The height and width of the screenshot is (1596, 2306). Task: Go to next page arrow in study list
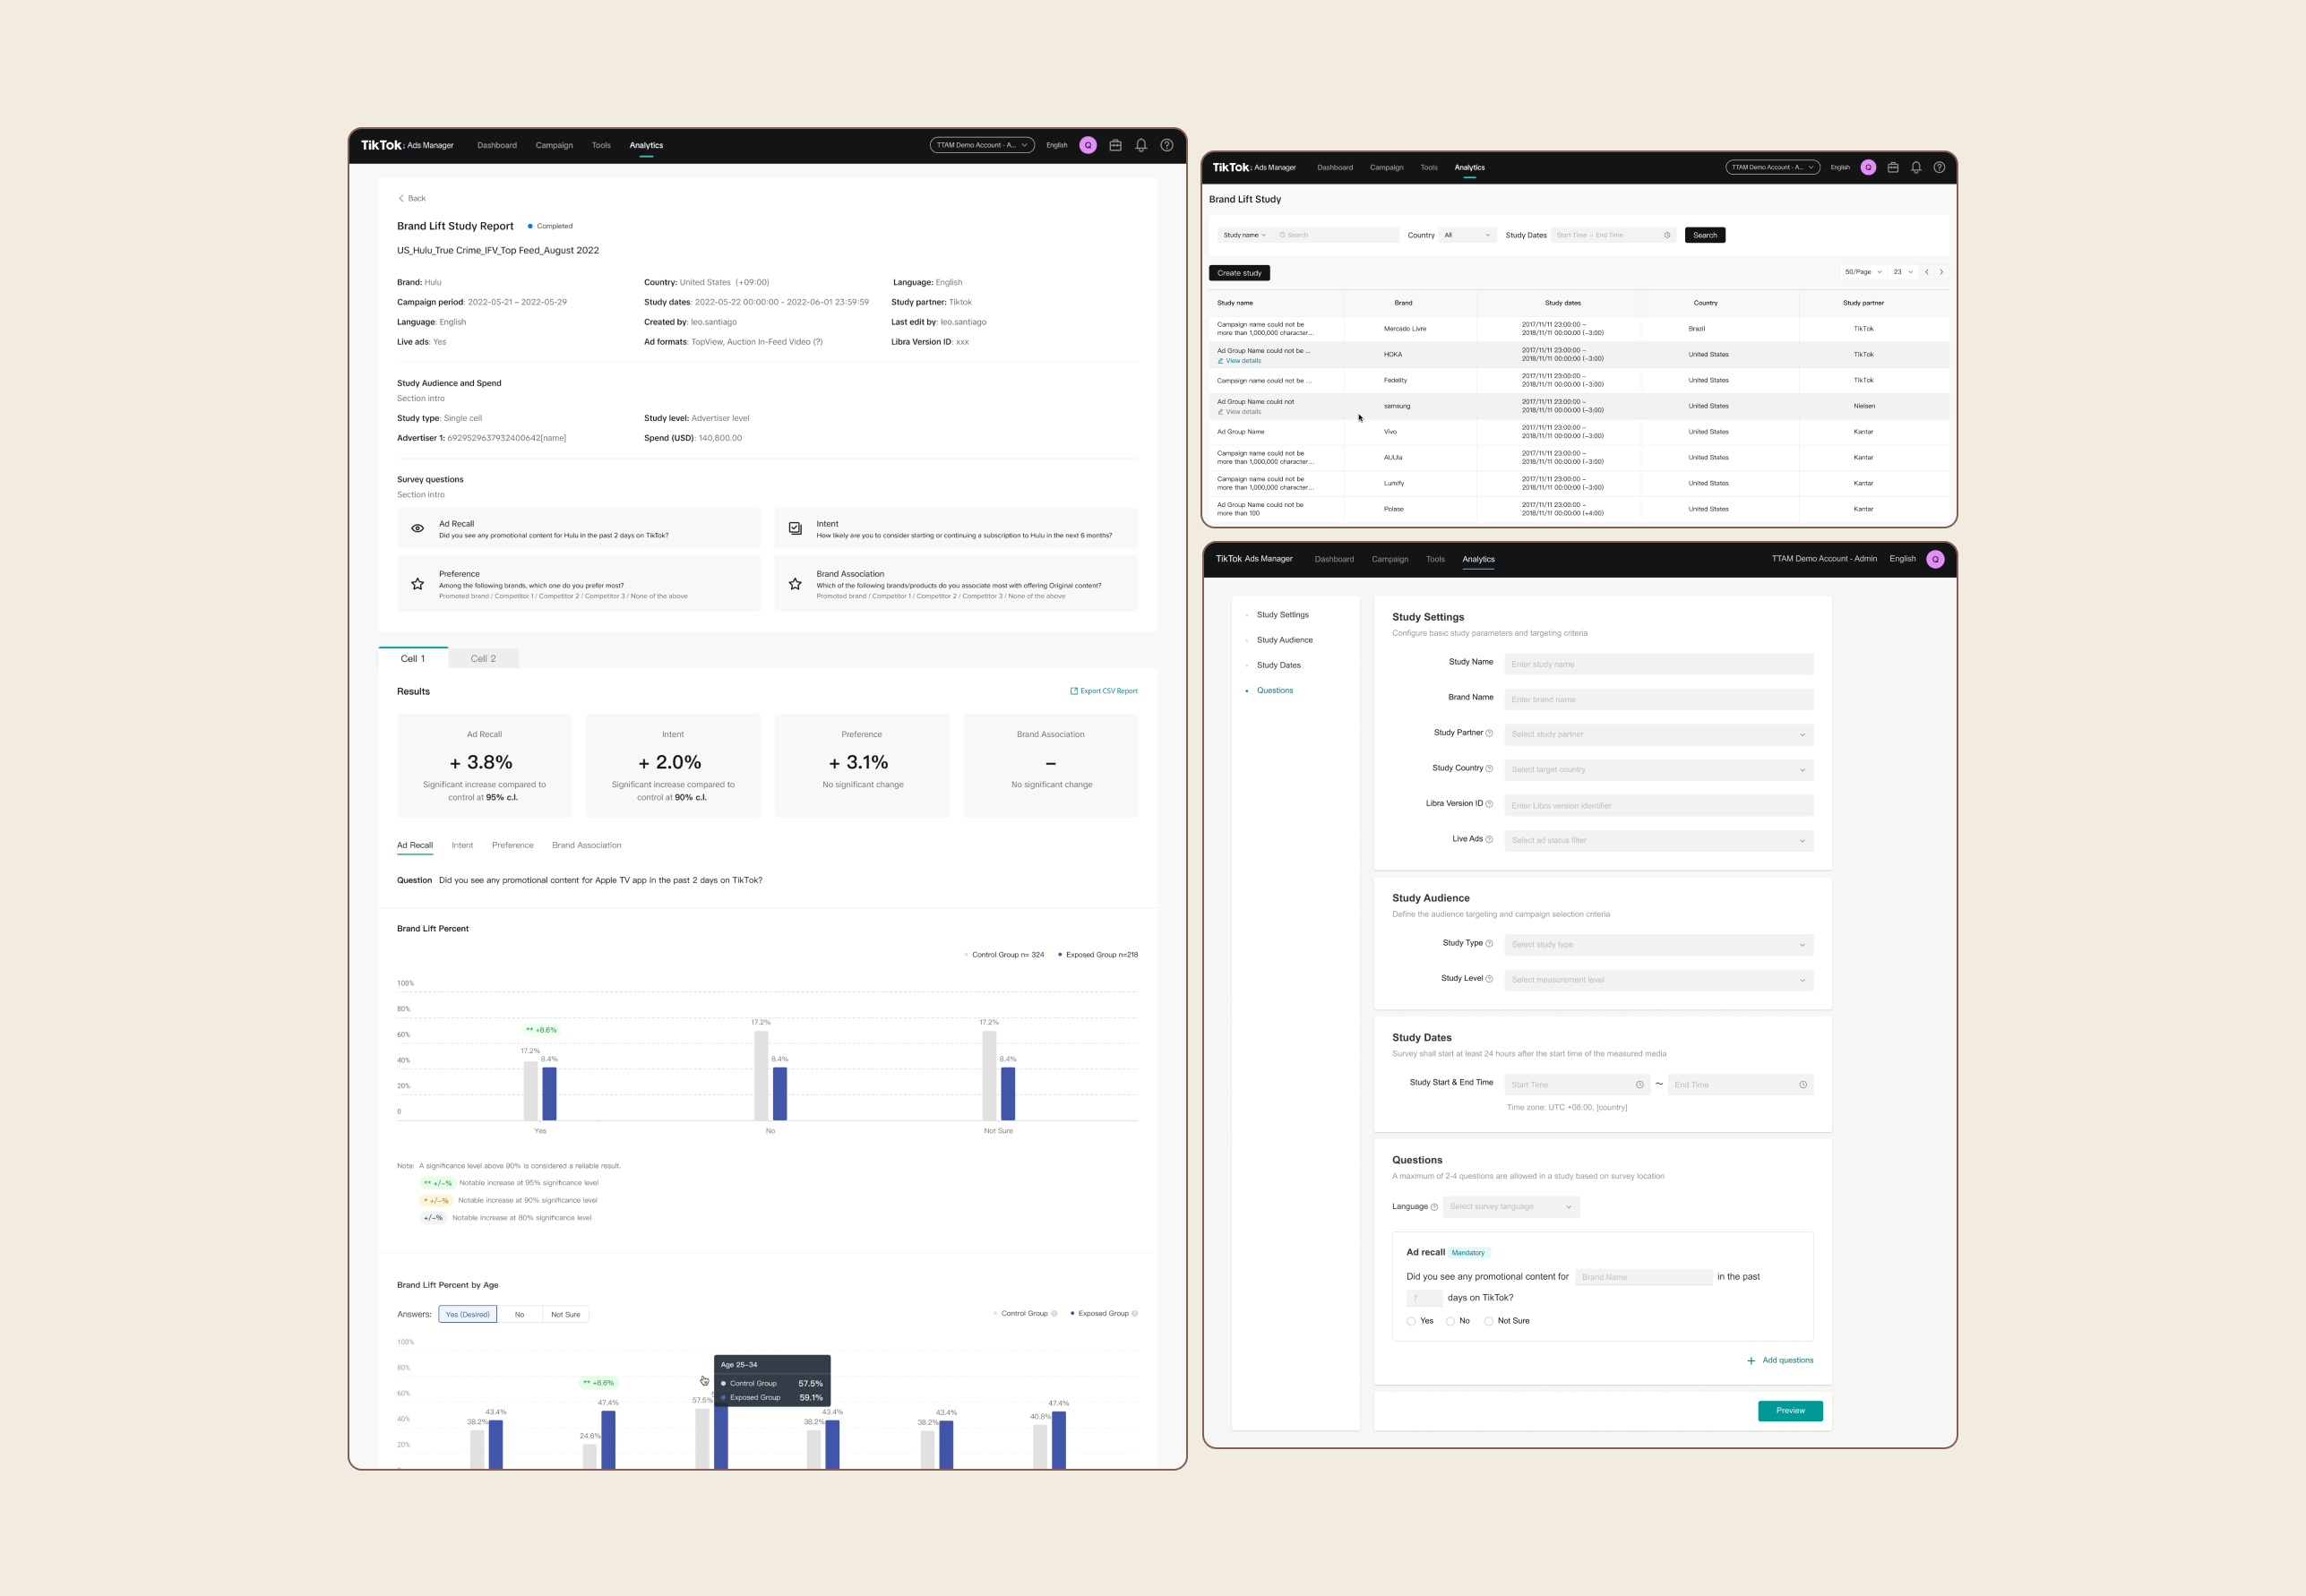click(1941, 272)
